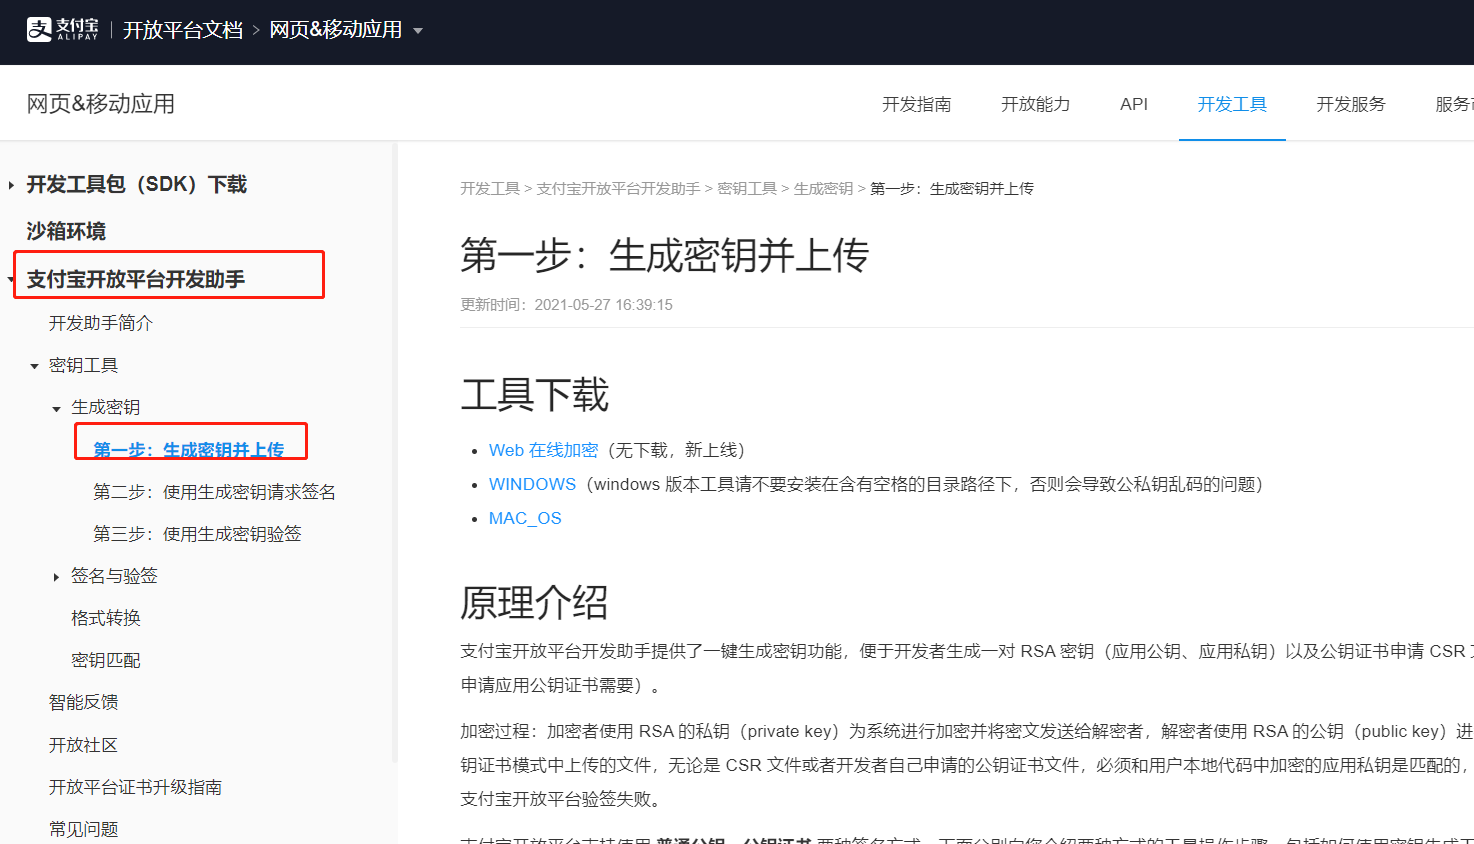1474x844 pixels.
Task: Click the 第一步：生成密钥并上传 page heading
Action: [664, 256]
